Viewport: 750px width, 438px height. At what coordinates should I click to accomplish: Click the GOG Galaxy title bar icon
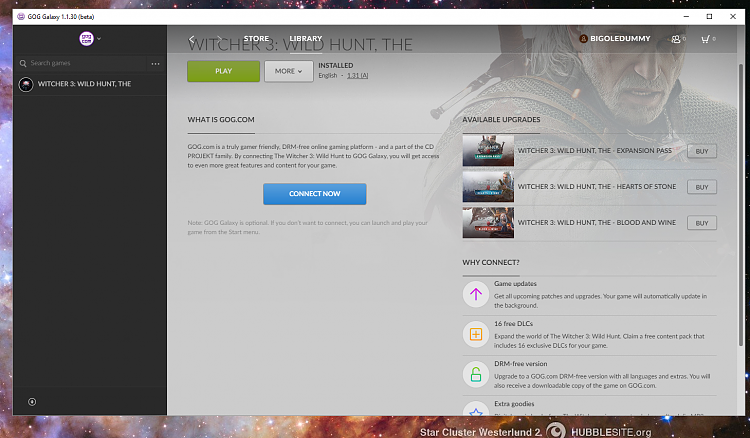point(21,16)
